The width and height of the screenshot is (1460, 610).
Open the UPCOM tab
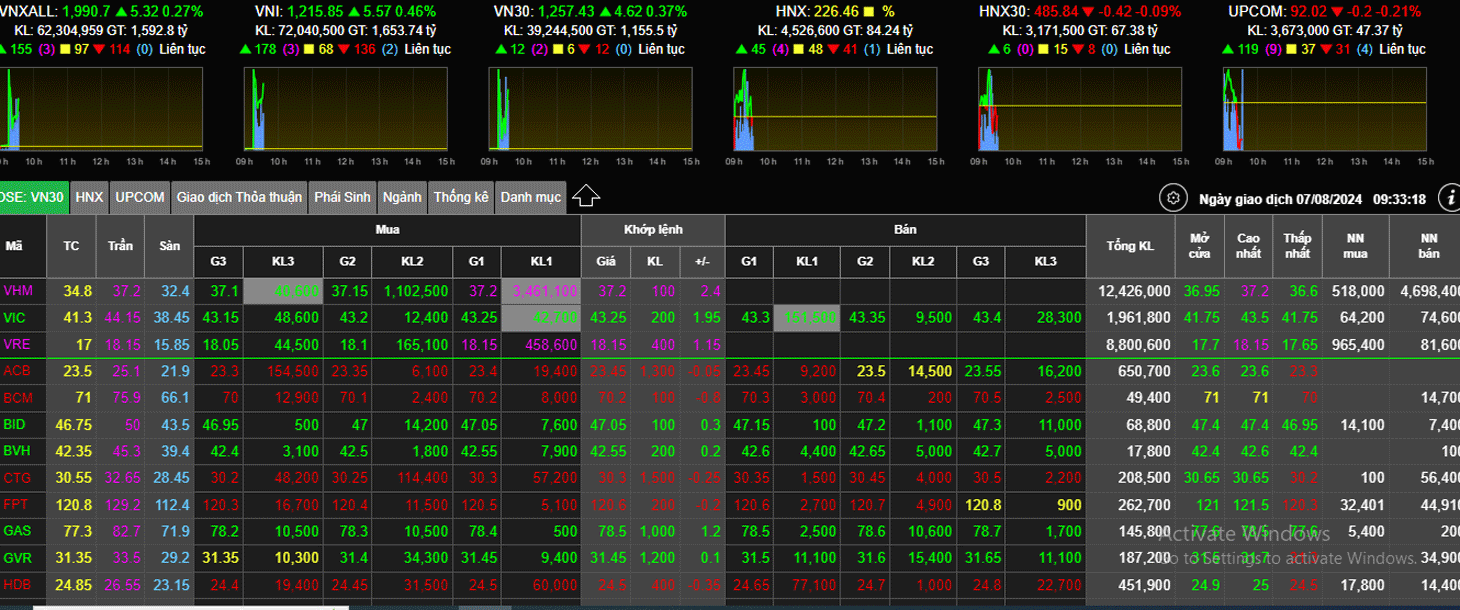(x=139, y=197)
